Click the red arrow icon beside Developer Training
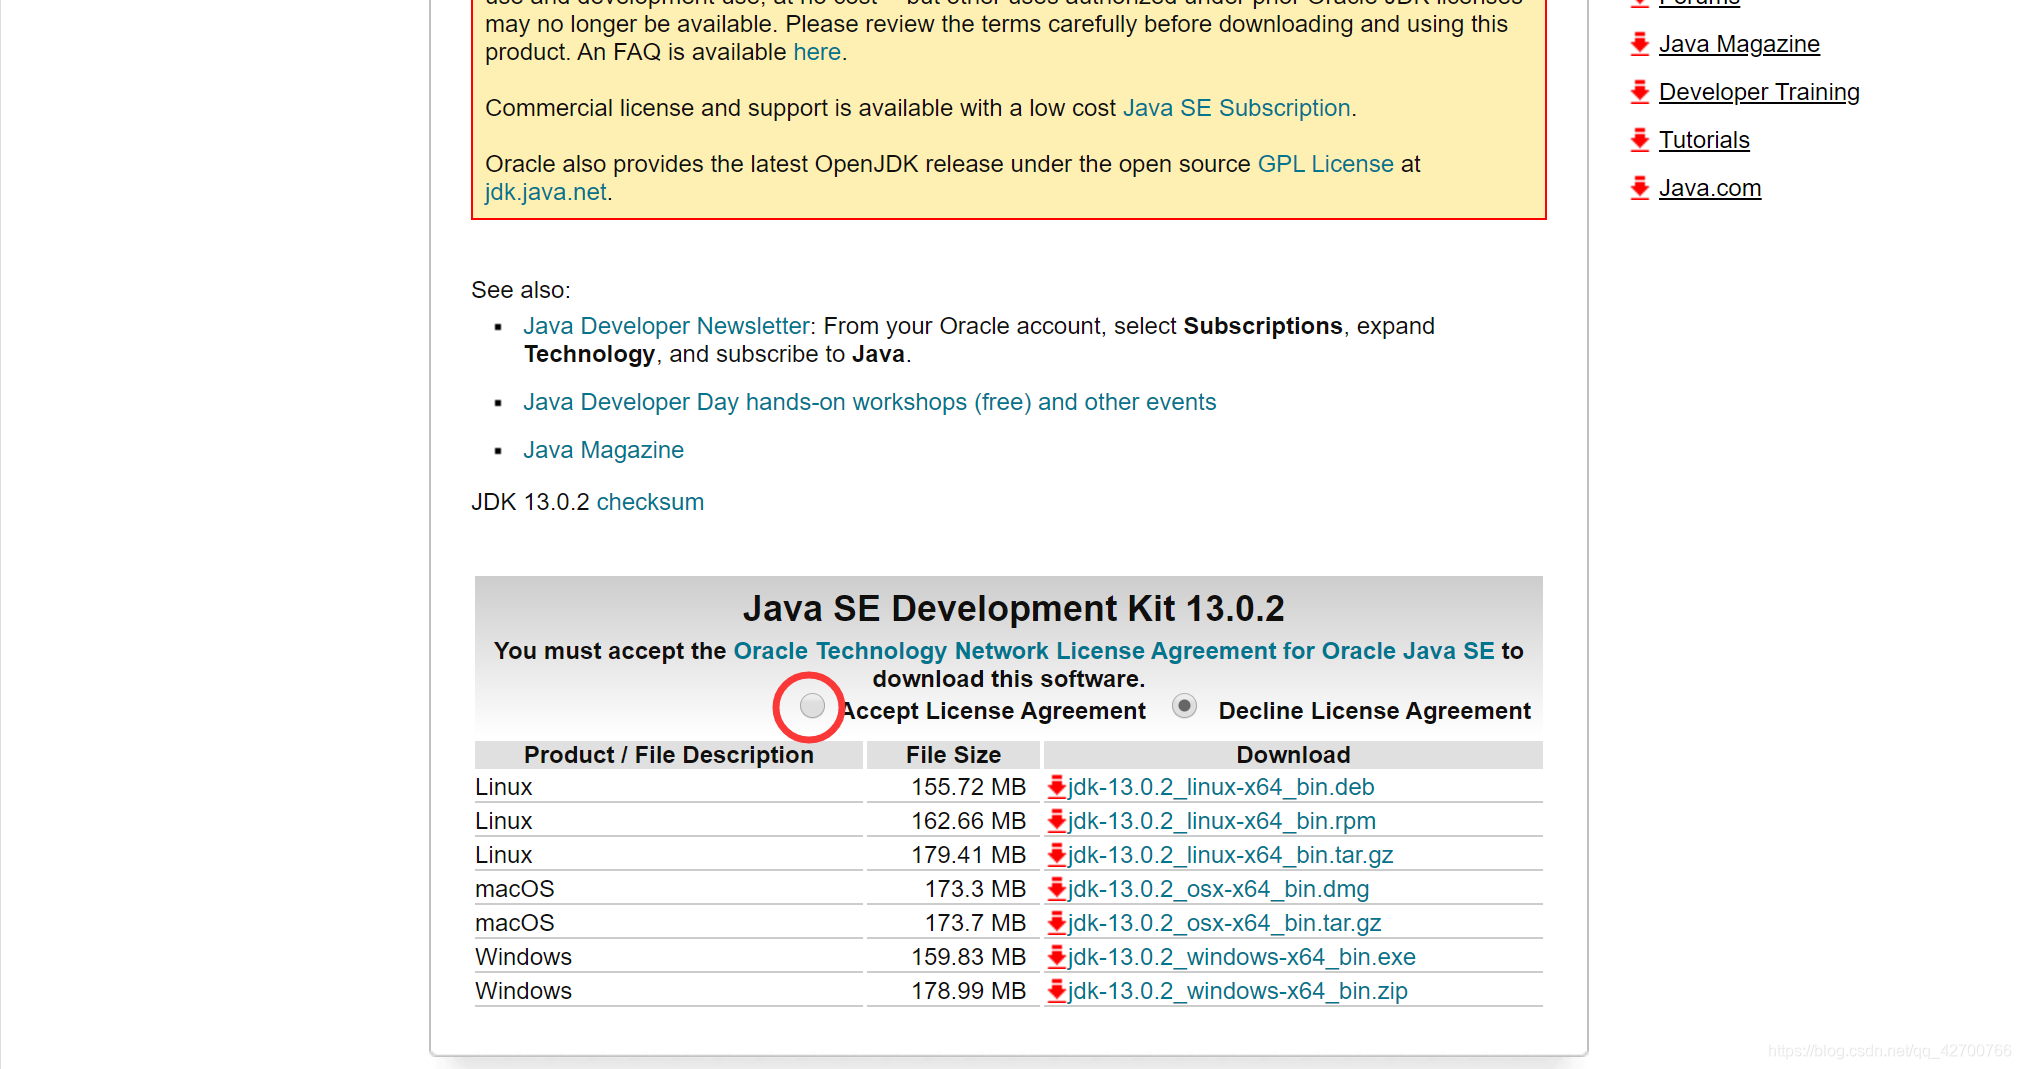This screenshot has width=2021, height=1069. click(x=1640, y=92)
